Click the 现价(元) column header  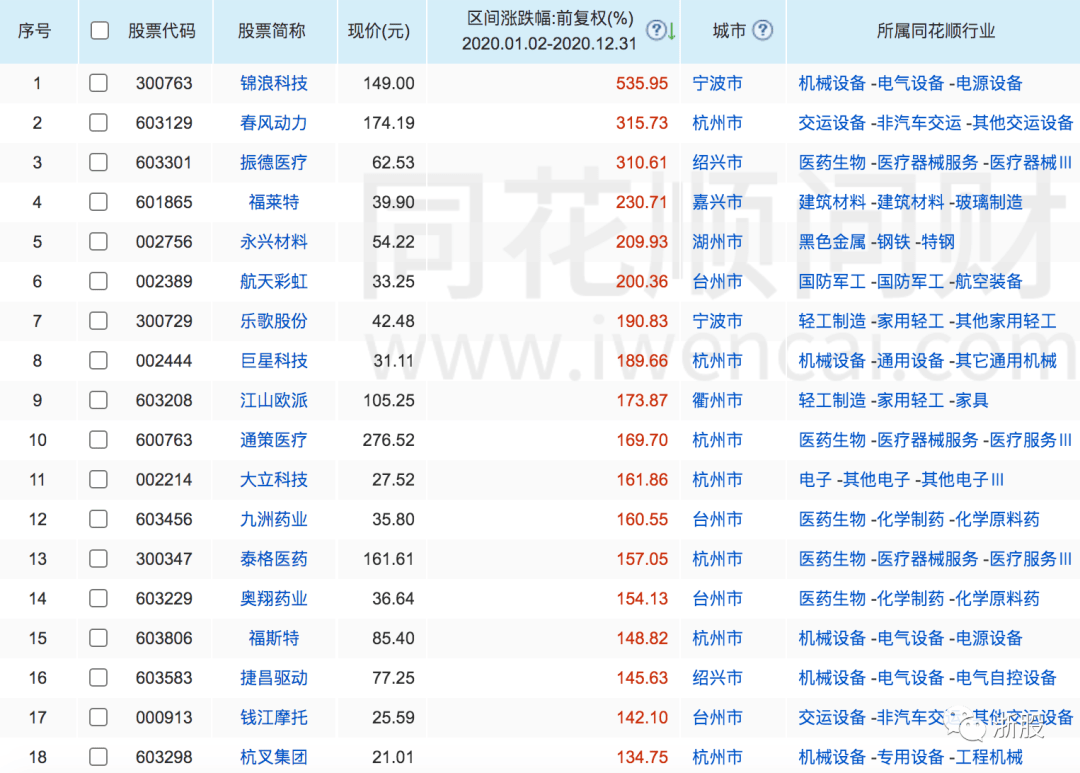coord(378,31)
